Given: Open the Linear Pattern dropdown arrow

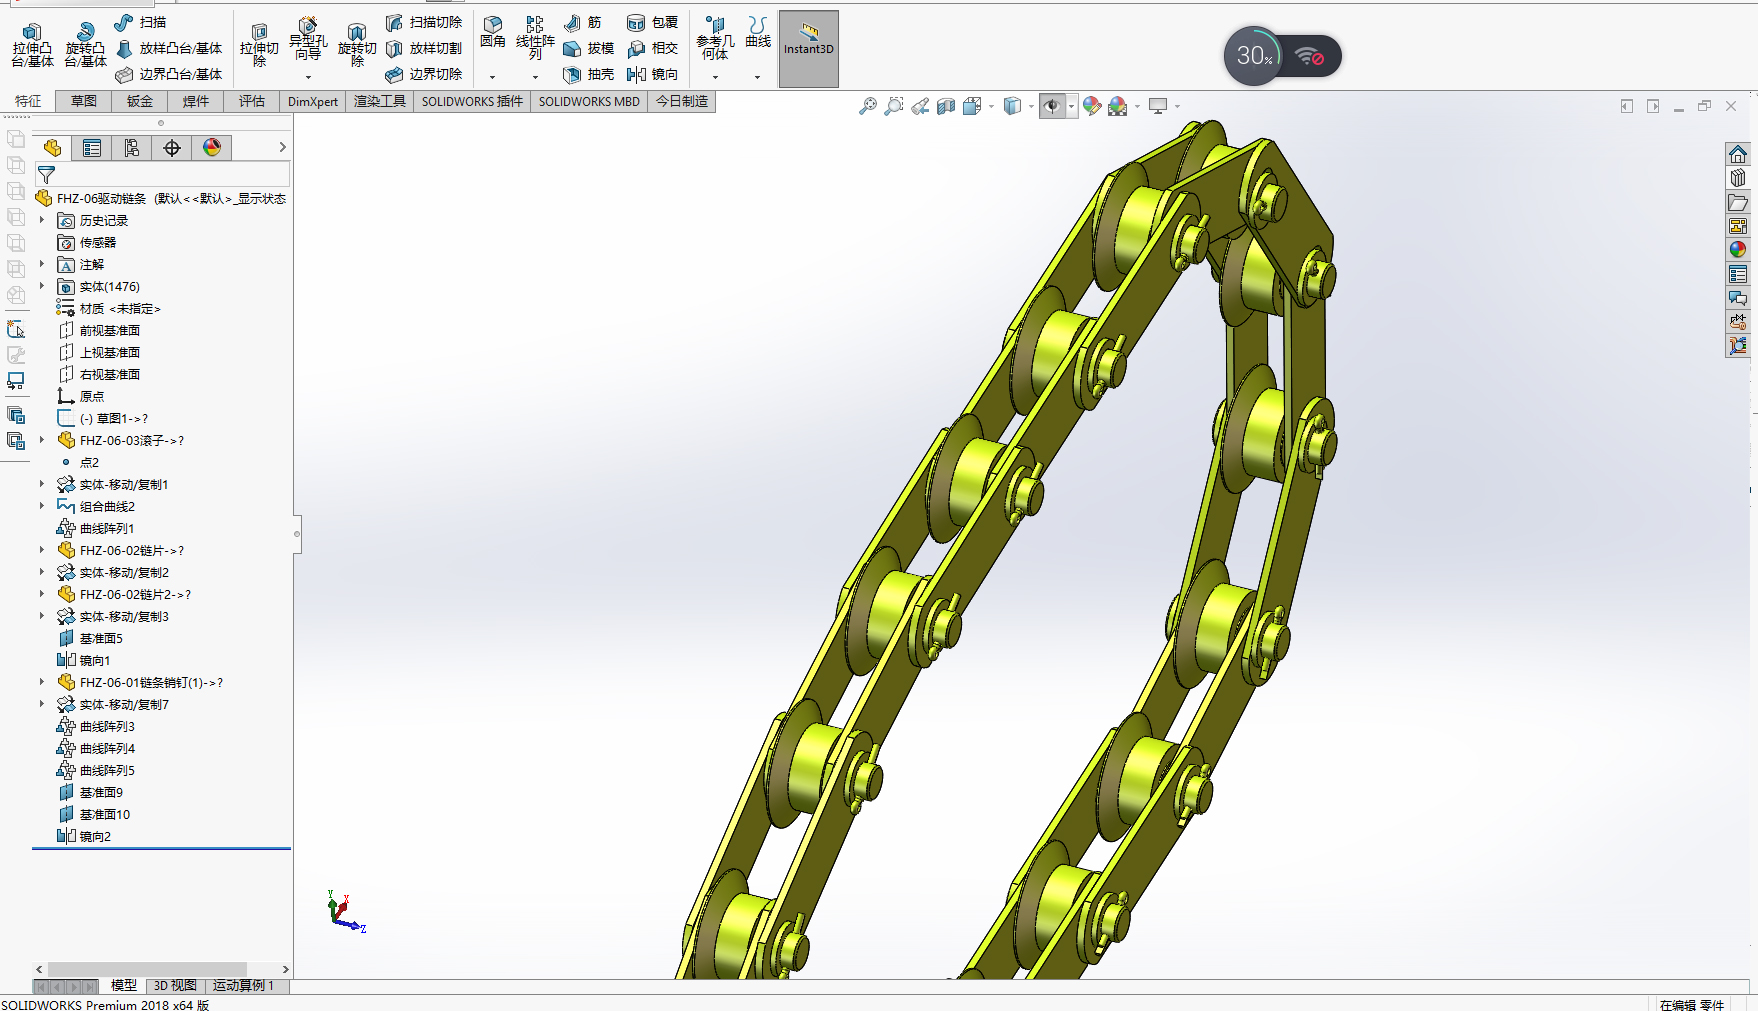Looking at the screenshot, I should coord(535,77).
